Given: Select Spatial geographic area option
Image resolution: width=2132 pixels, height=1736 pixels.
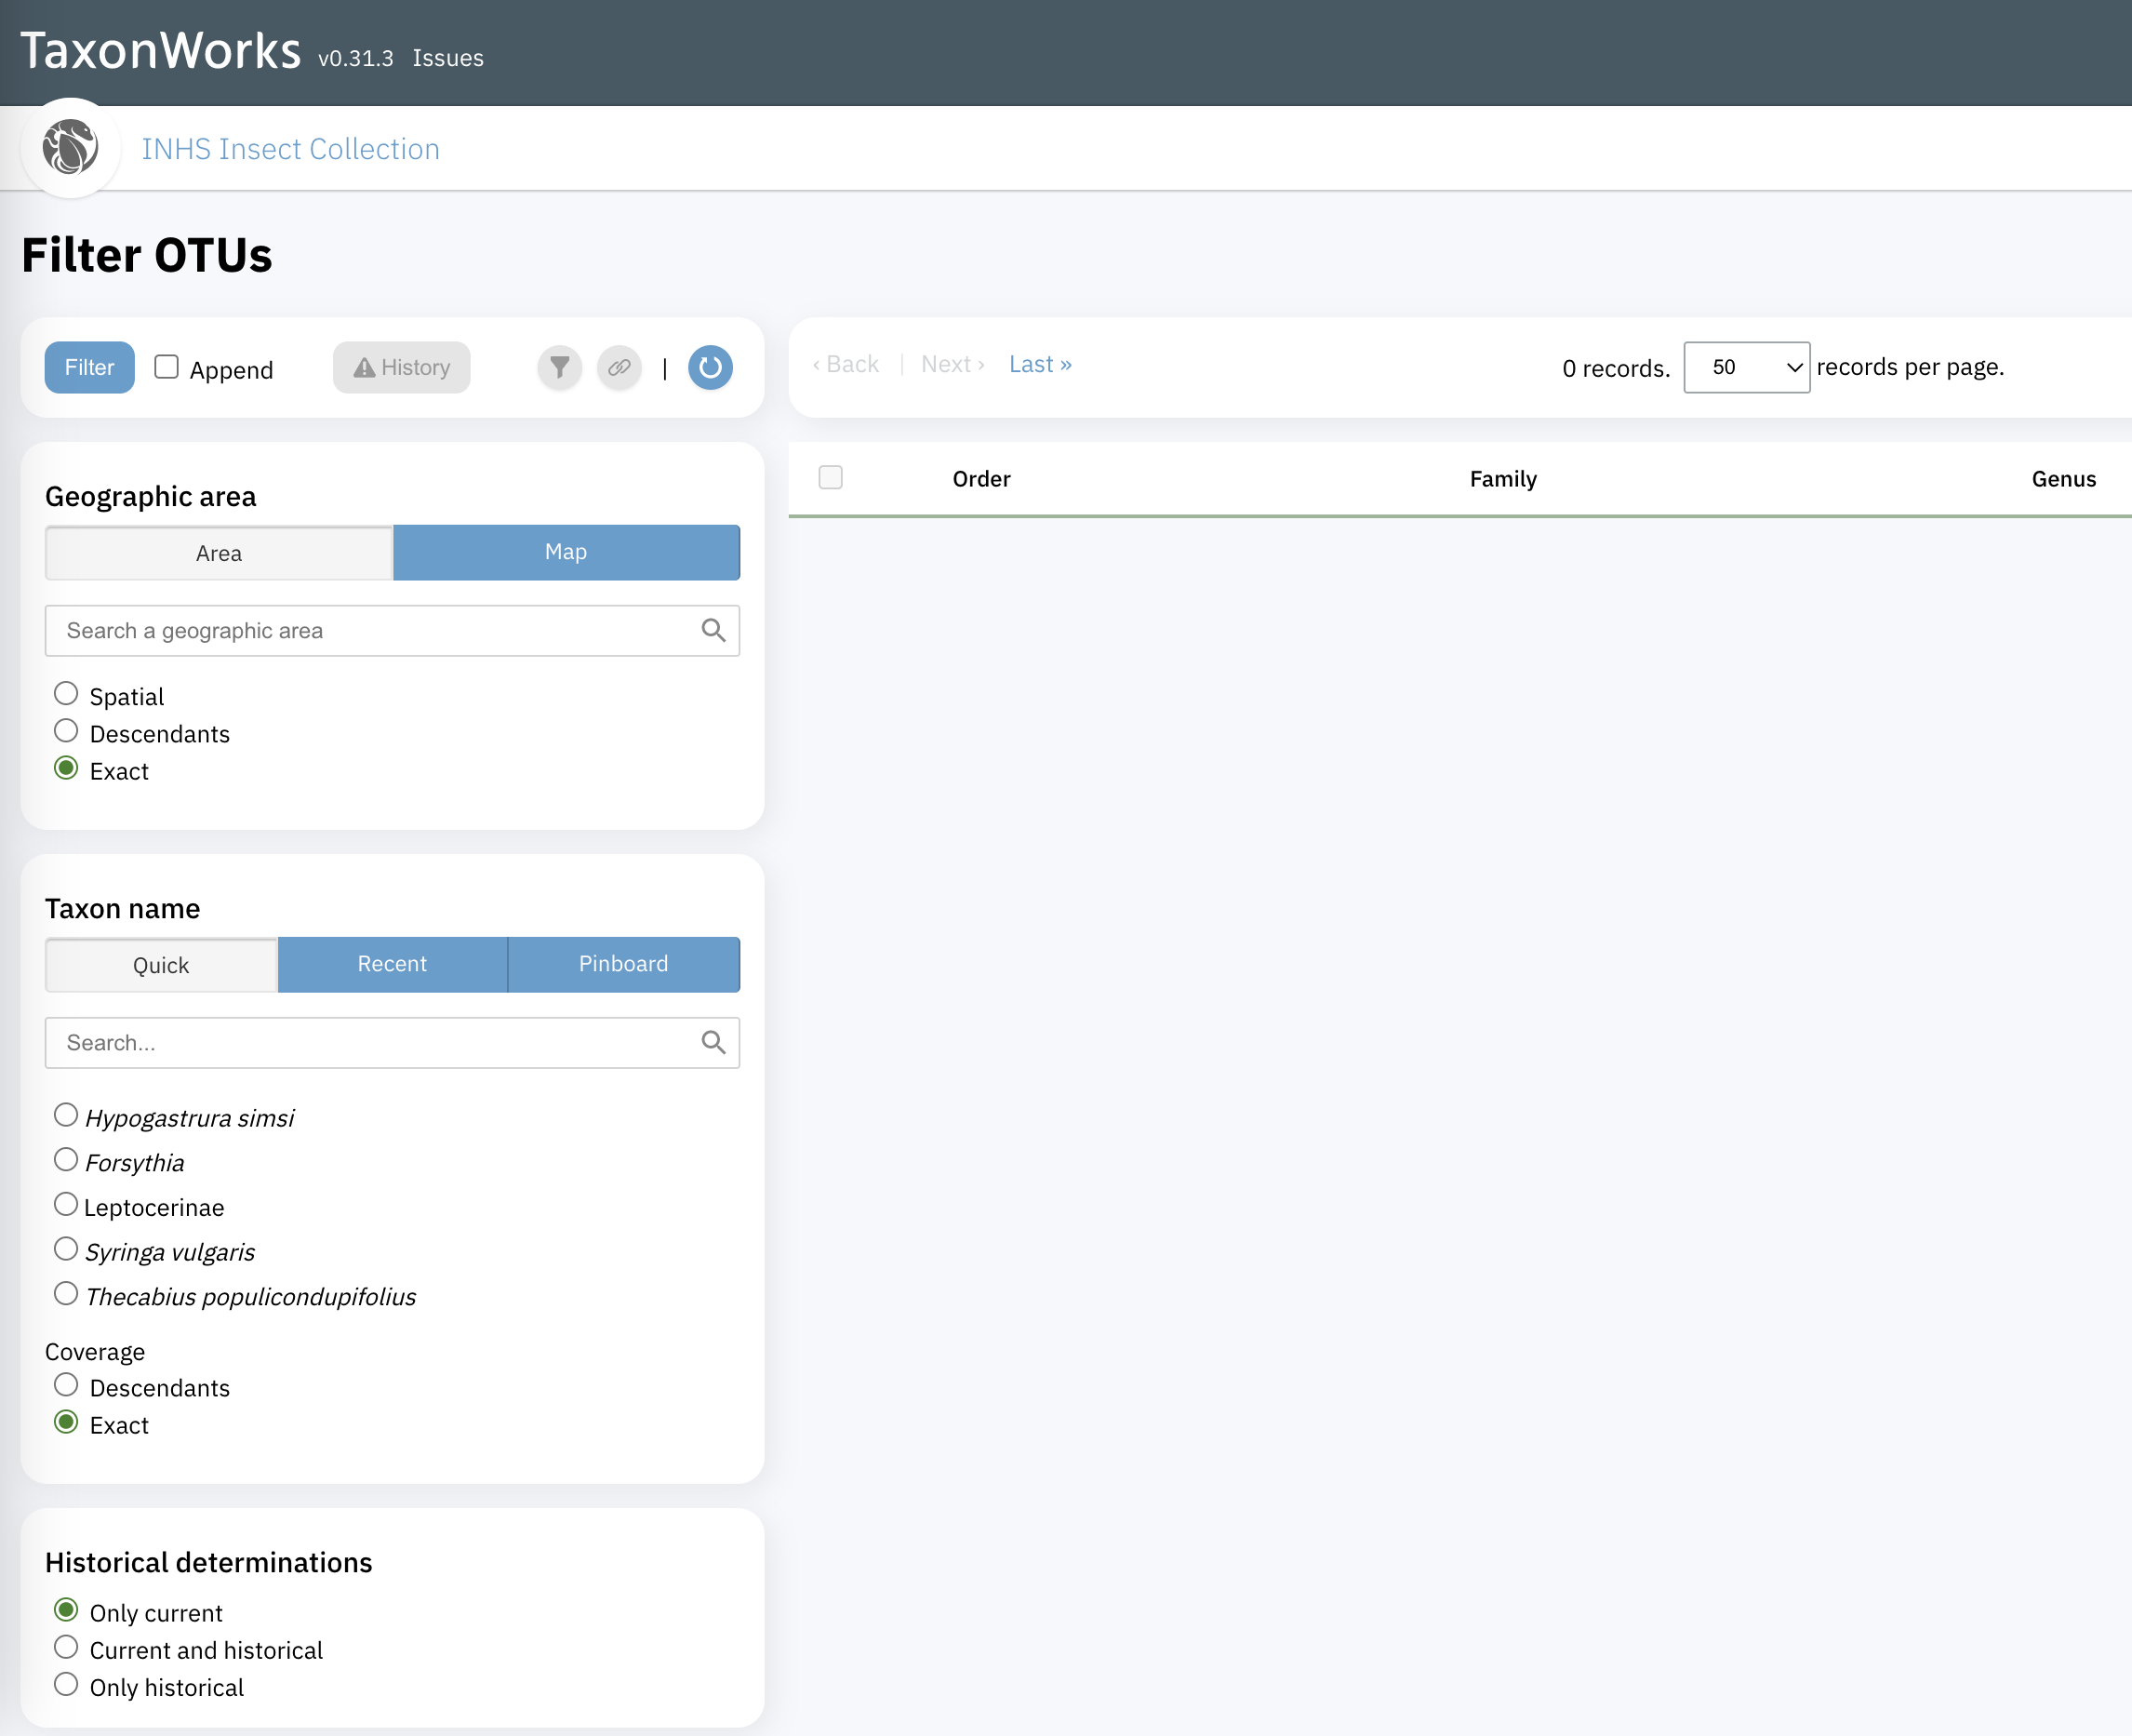Looking at the screenshot, I should tap(66, 692).
